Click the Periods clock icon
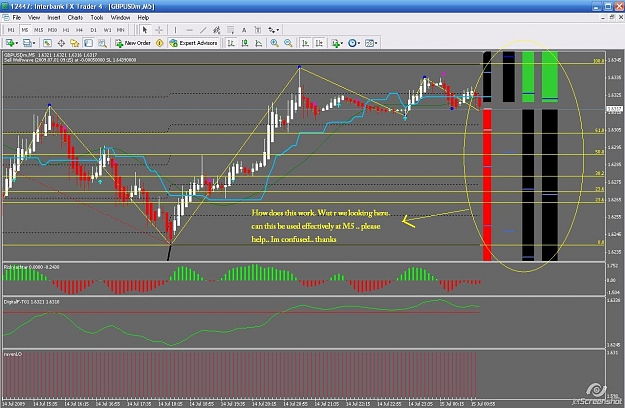Screen dimensions: 625x408 click(x=352, y=43)
